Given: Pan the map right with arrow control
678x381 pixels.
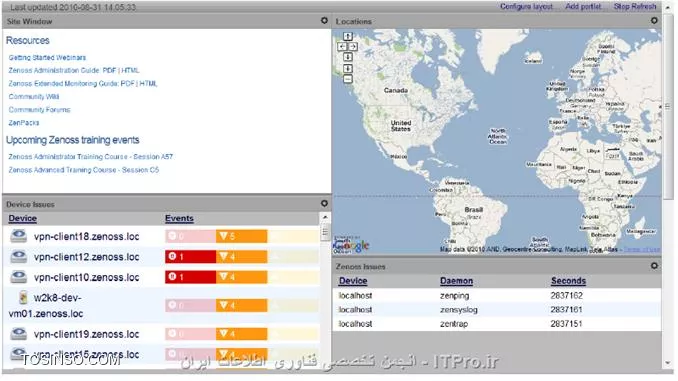Looking at the screenshot, I should (353, 46).
